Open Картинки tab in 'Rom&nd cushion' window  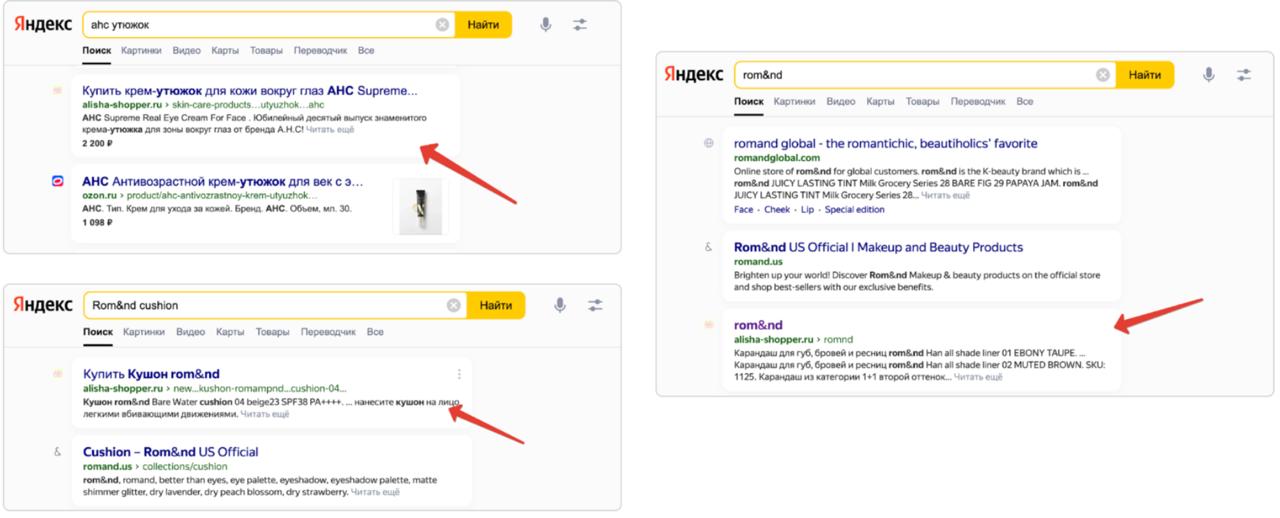145,331
